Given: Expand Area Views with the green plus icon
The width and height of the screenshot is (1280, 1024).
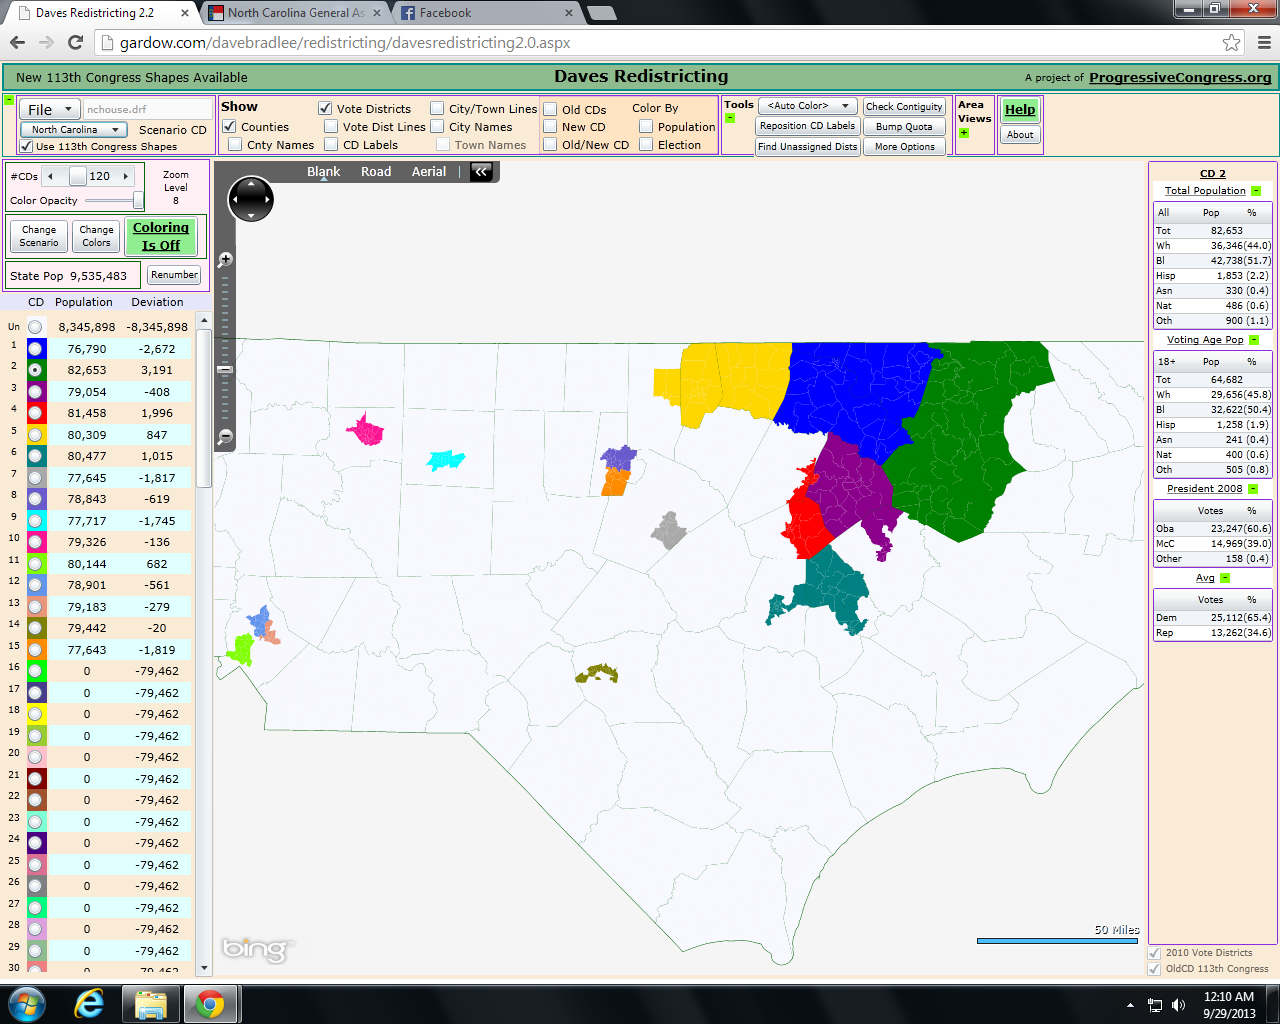Looking at the screenshot, I should click(964, 133).
